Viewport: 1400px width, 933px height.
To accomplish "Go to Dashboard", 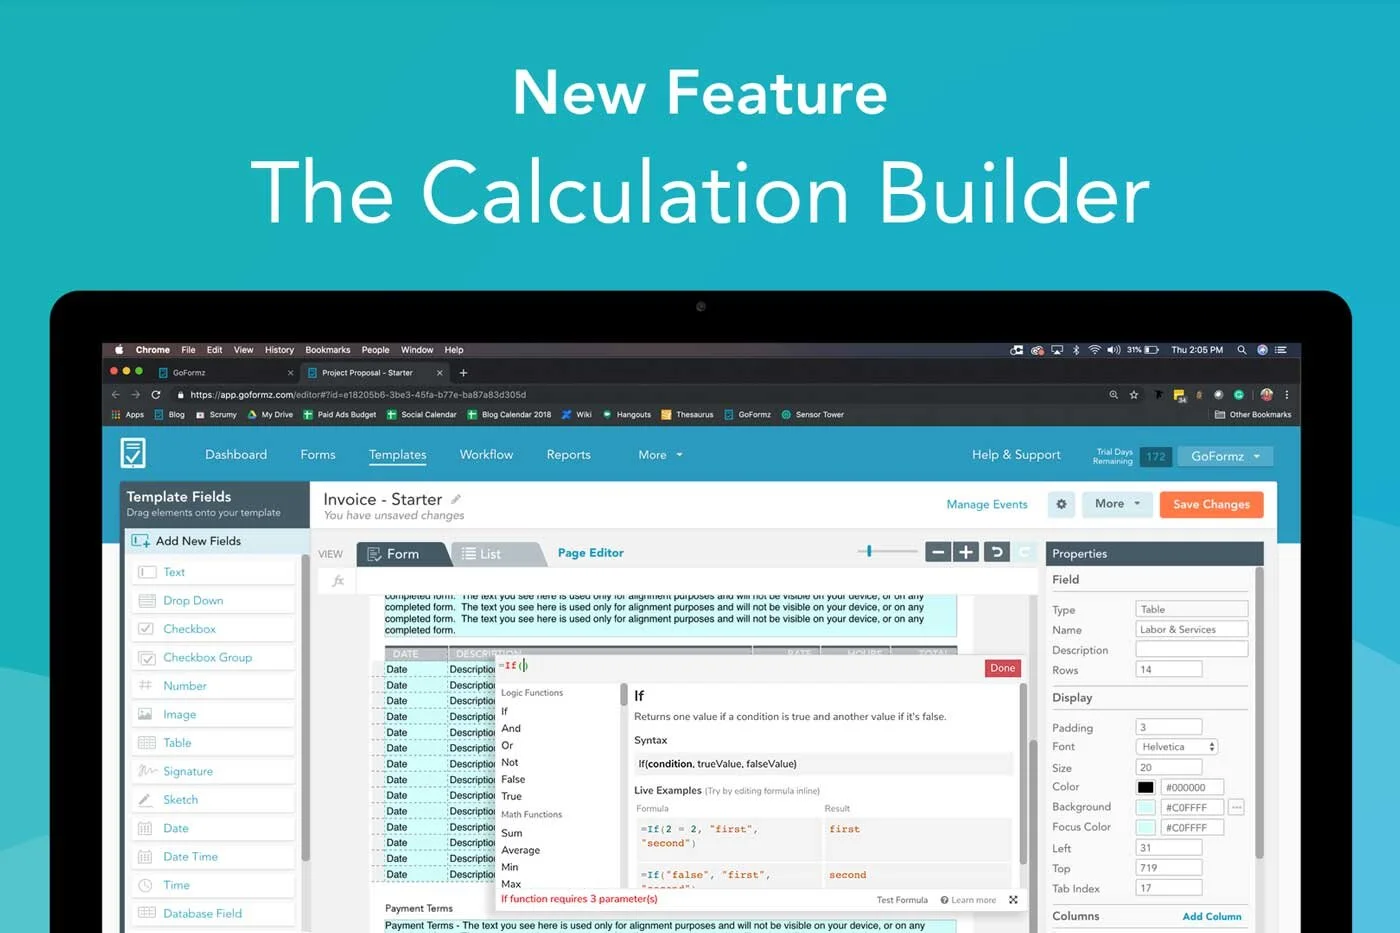I will point(236,454).
